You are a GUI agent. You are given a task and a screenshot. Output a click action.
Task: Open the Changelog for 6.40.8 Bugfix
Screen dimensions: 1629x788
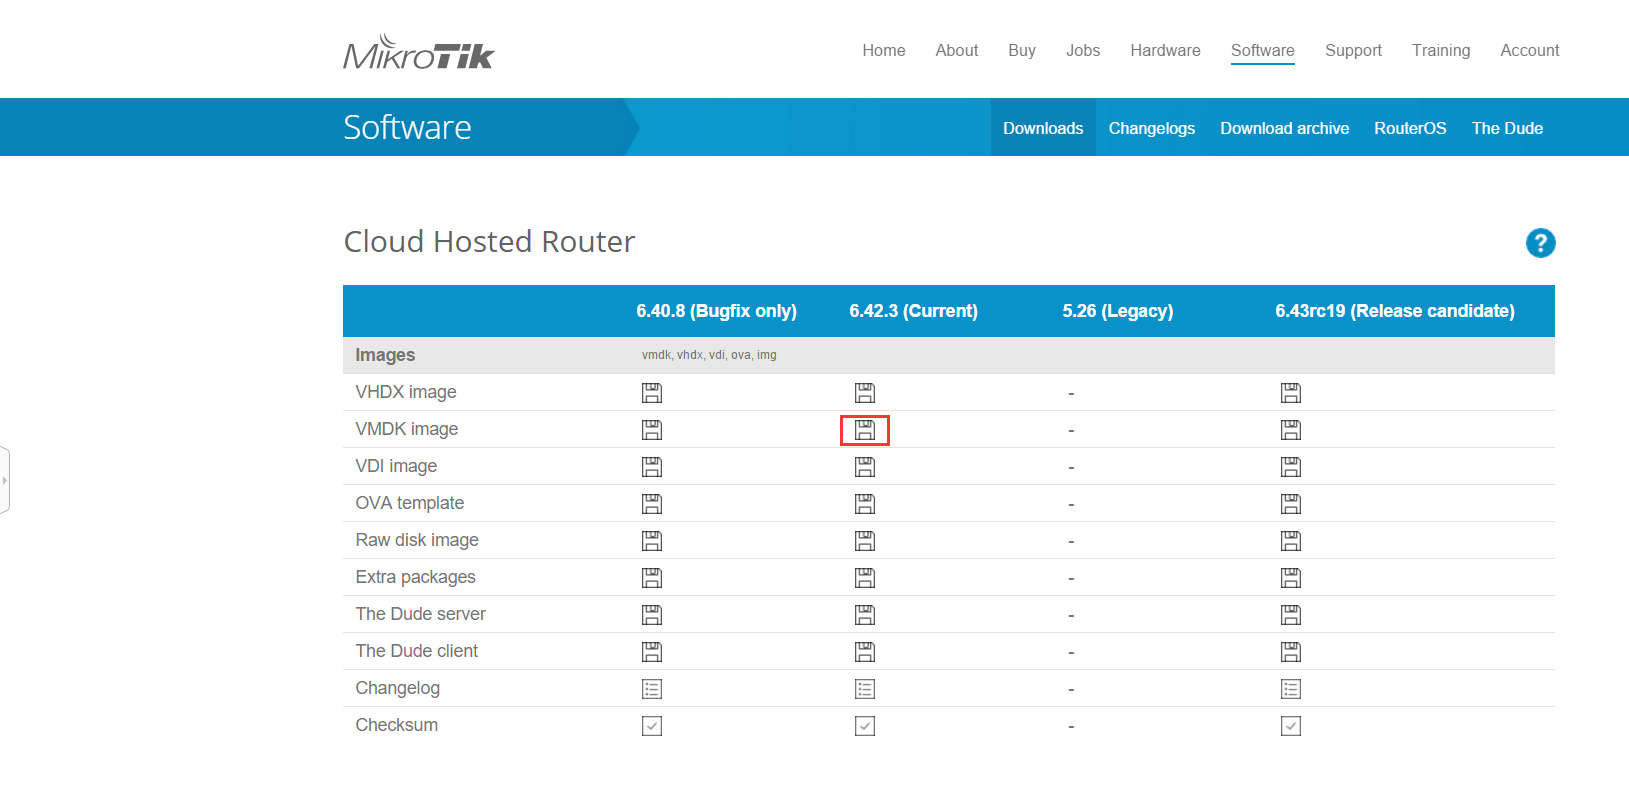[x=652, y=689]
